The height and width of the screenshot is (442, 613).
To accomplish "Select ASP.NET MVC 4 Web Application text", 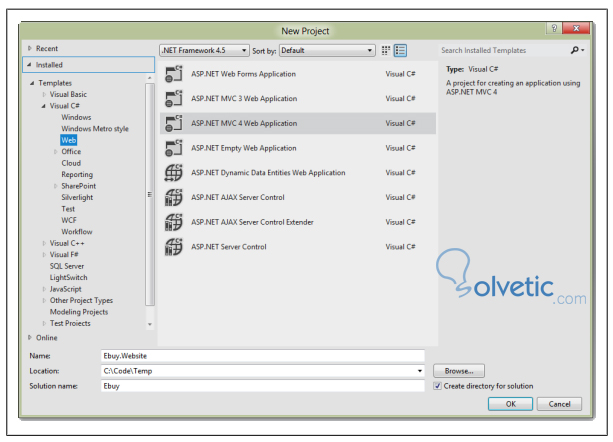I will pos(244,123).
